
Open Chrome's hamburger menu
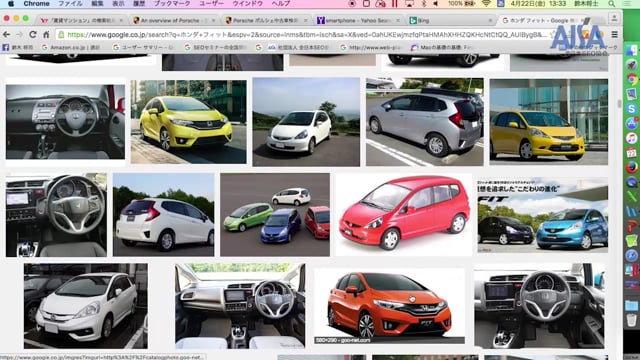coord(614,35)
